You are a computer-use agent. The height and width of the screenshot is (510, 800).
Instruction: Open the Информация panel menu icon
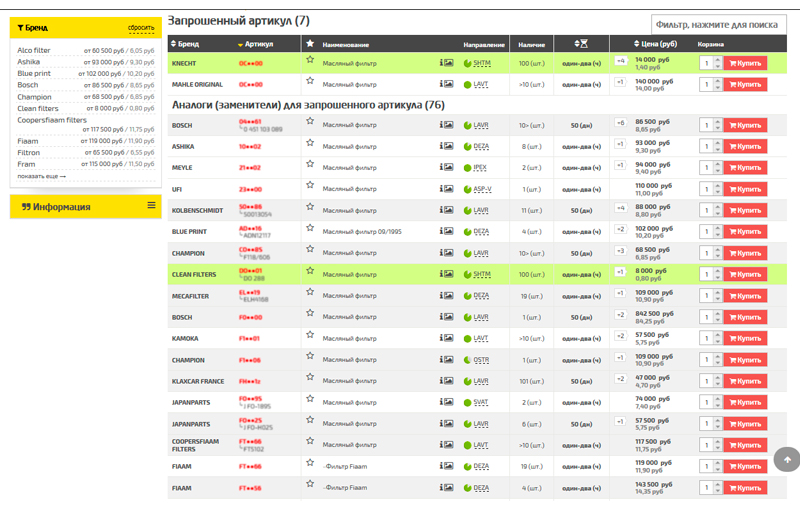[152, 205]
